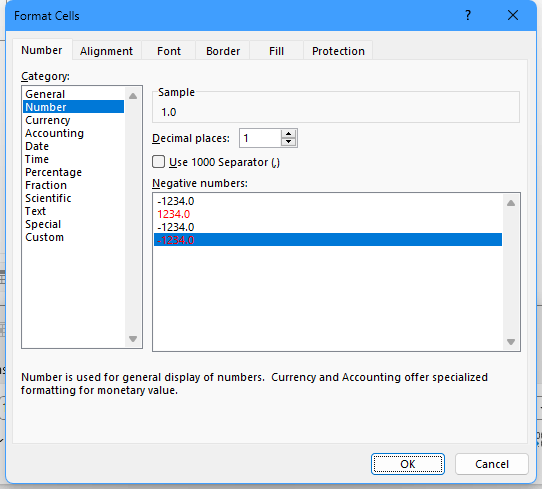Switch to the Number tab

click(x=42, y=50)
